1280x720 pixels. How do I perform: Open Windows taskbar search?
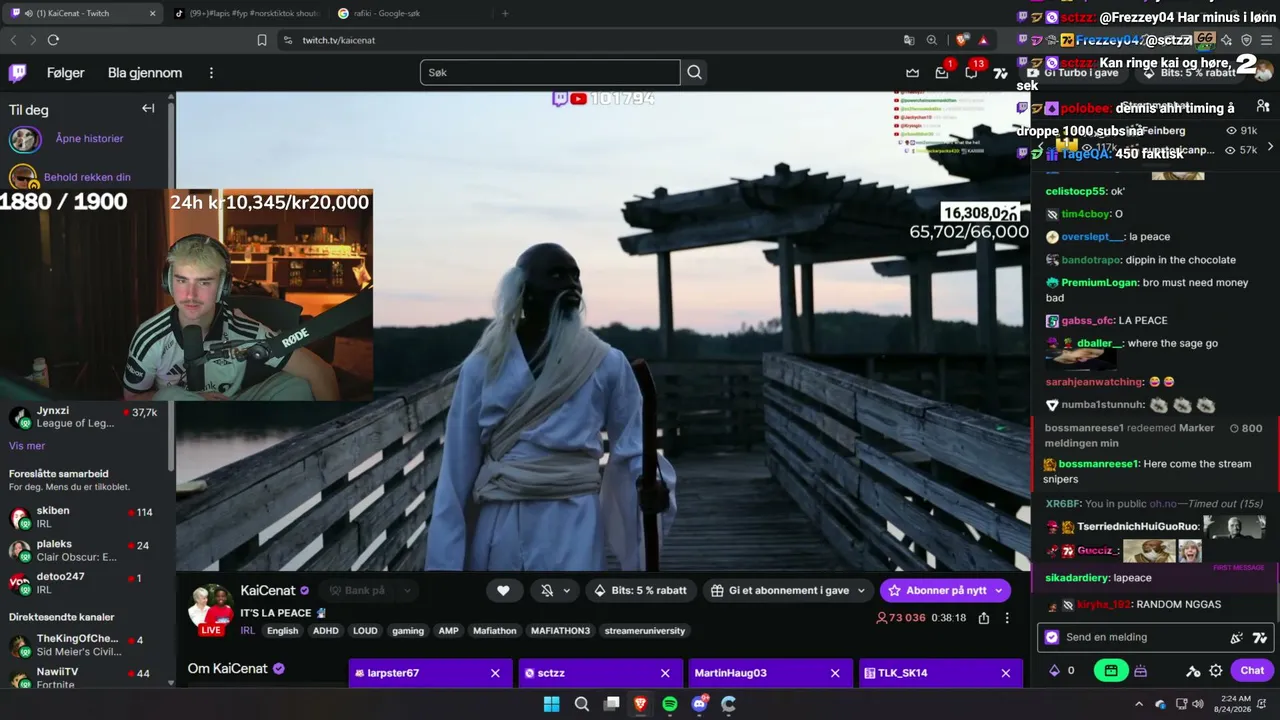581,704
